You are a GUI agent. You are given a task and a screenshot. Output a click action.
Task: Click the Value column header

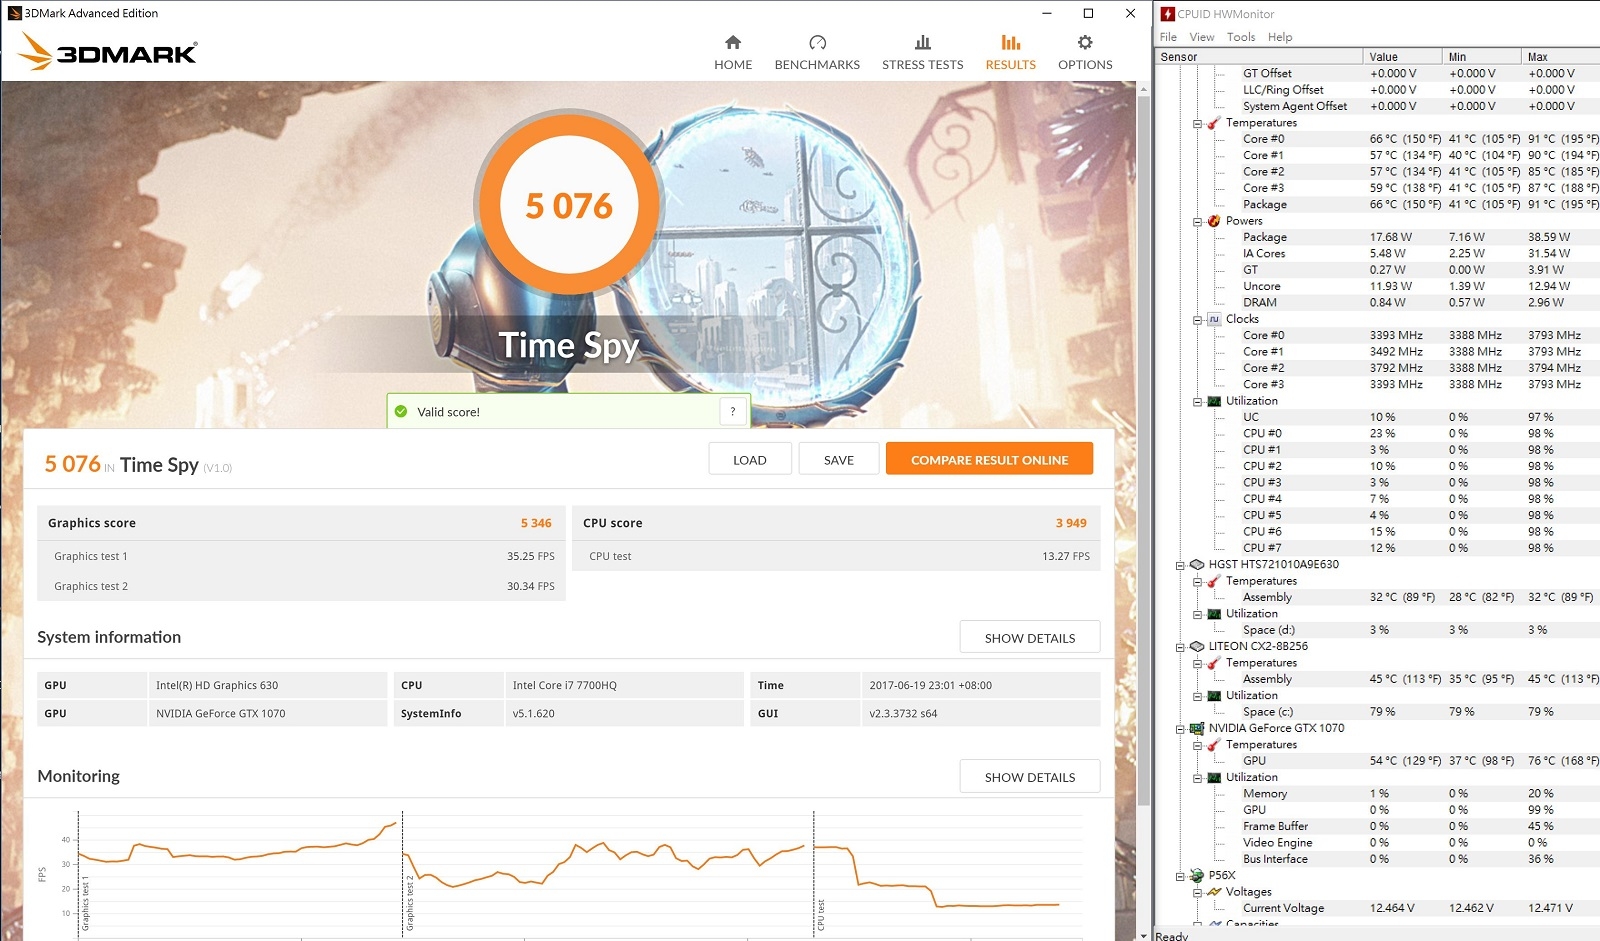1403,57
